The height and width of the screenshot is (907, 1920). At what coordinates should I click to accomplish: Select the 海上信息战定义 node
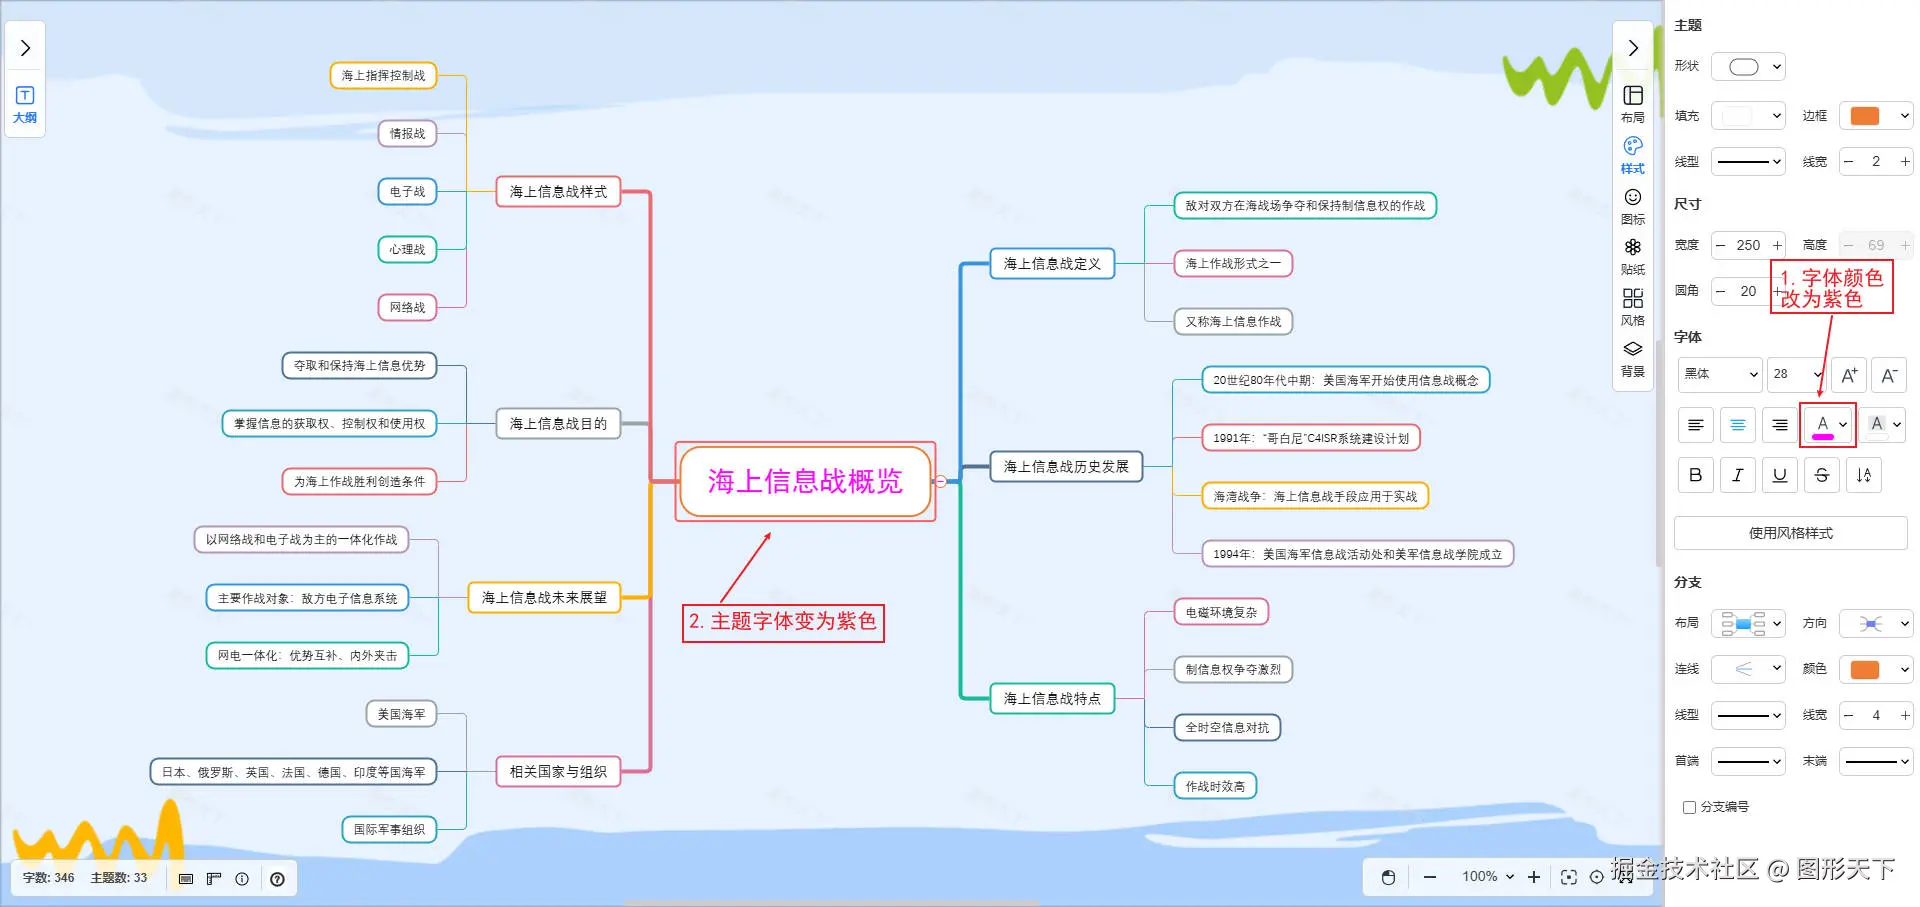[x=1052, y=264]
